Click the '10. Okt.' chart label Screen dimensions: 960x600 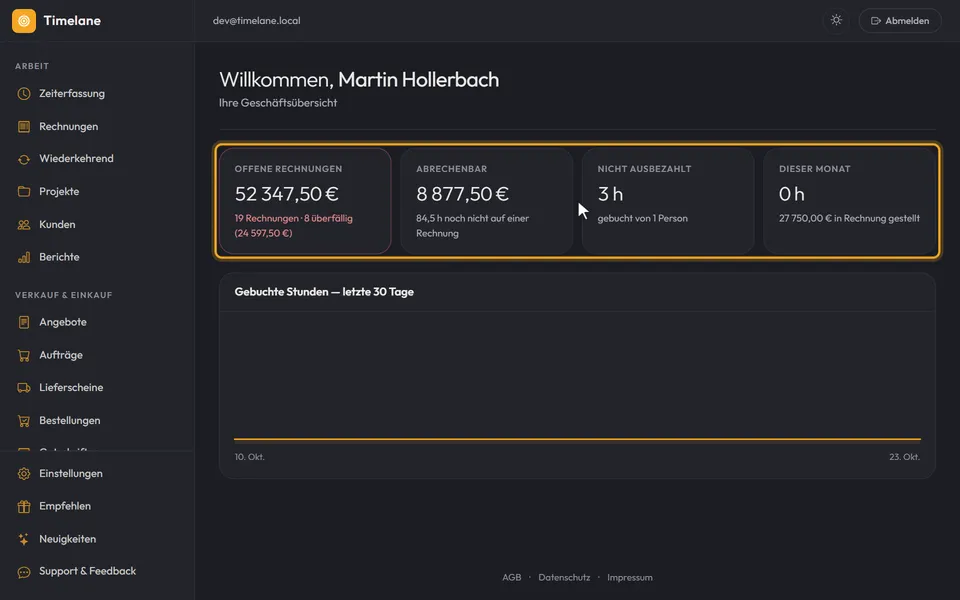click(250, 457)
